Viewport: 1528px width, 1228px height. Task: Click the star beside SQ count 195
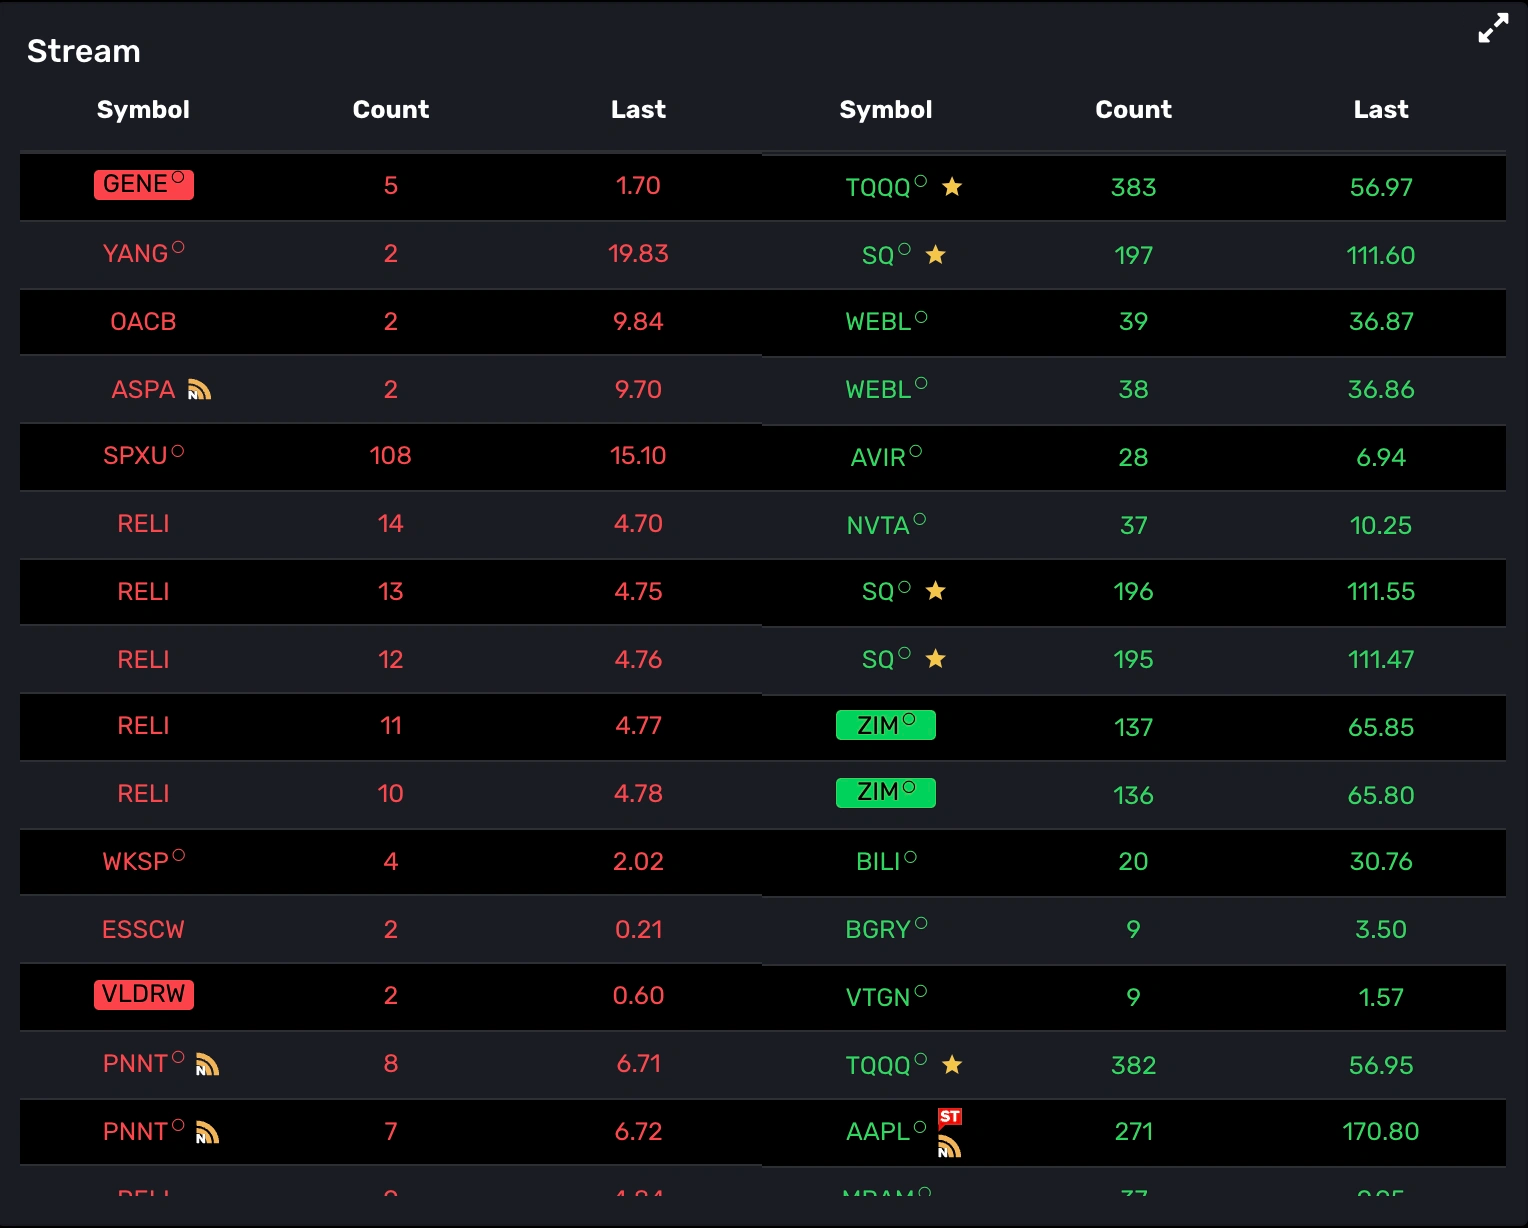(x=936, y=659)
